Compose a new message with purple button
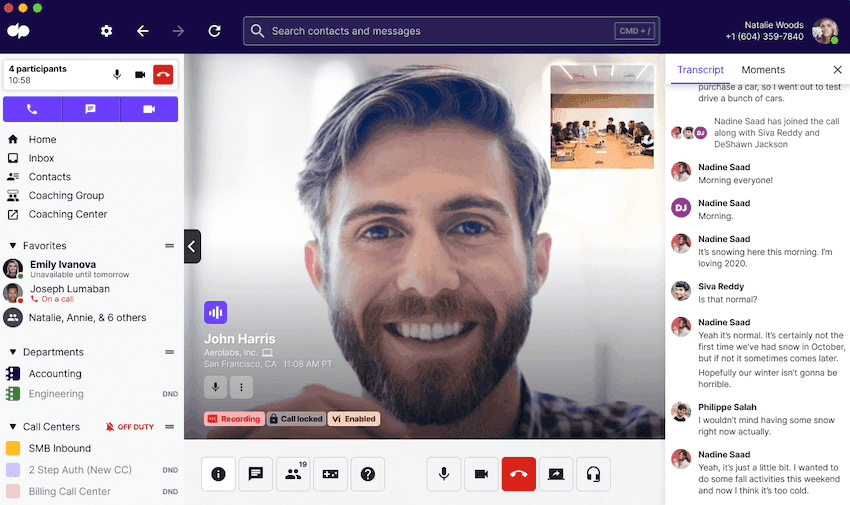The height and width of the screenshot is (505, 850). [x=91, y=109]
